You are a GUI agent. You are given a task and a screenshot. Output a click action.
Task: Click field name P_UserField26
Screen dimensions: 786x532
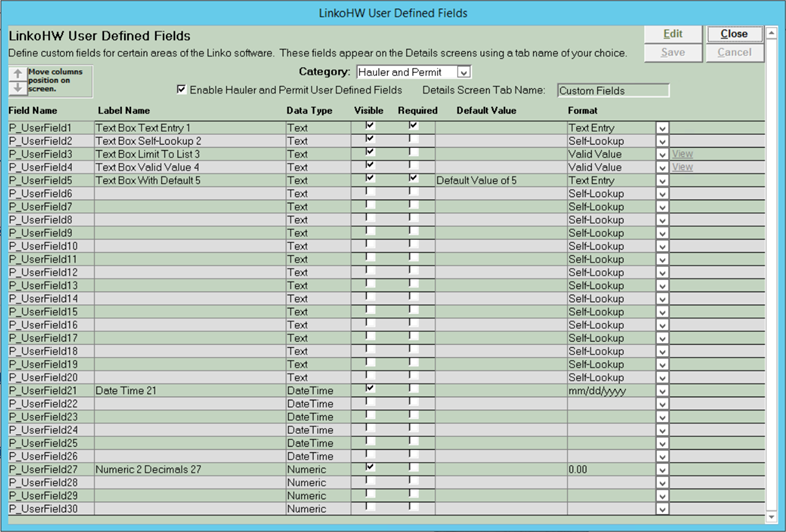[x=43, y=456]
